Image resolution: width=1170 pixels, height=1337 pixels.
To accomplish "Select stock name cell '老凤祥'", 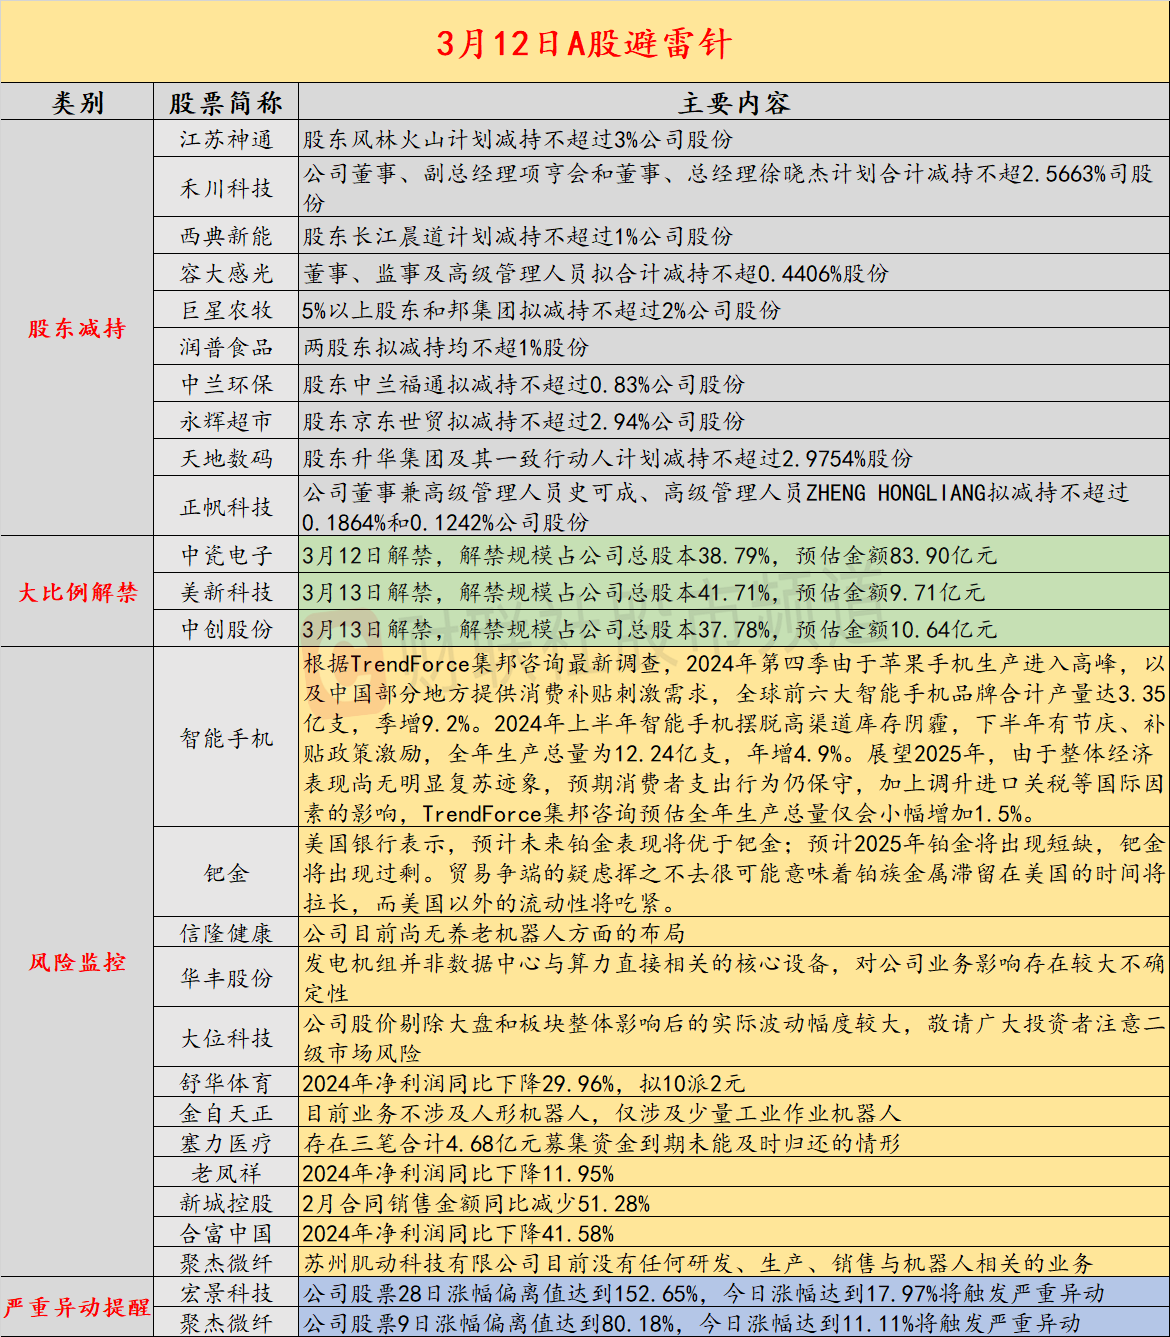I will pyautogui.click(x=226, y=1173).
